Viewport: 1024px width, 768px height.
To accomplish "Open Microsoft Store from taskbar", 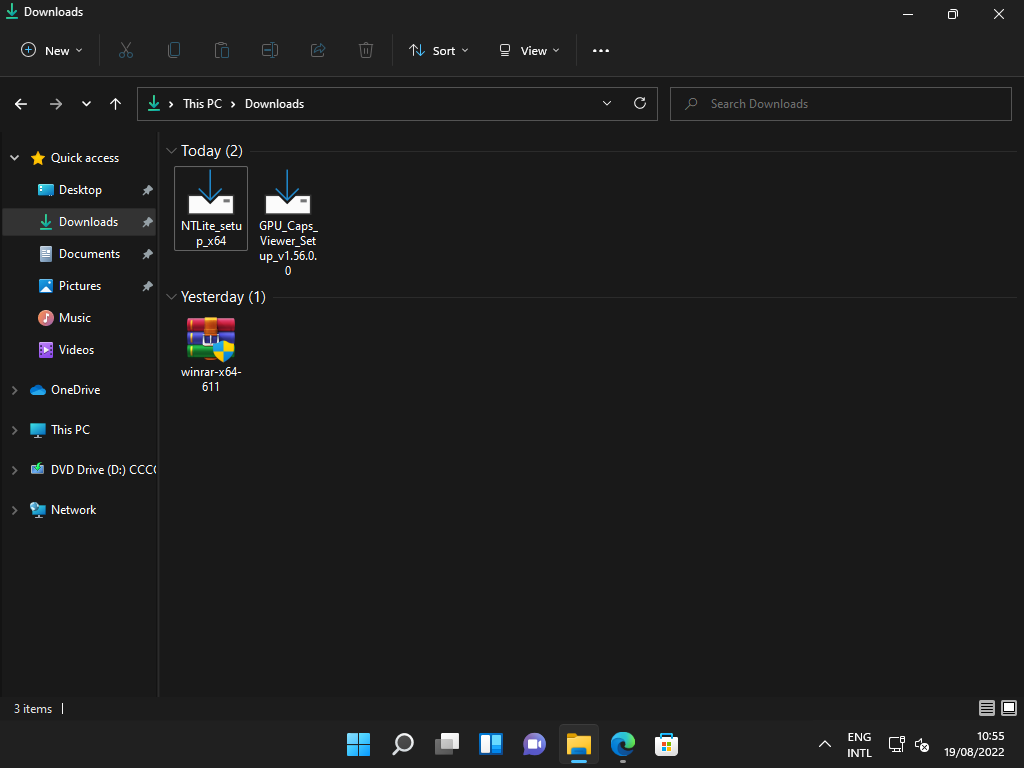I will (667, 744).
